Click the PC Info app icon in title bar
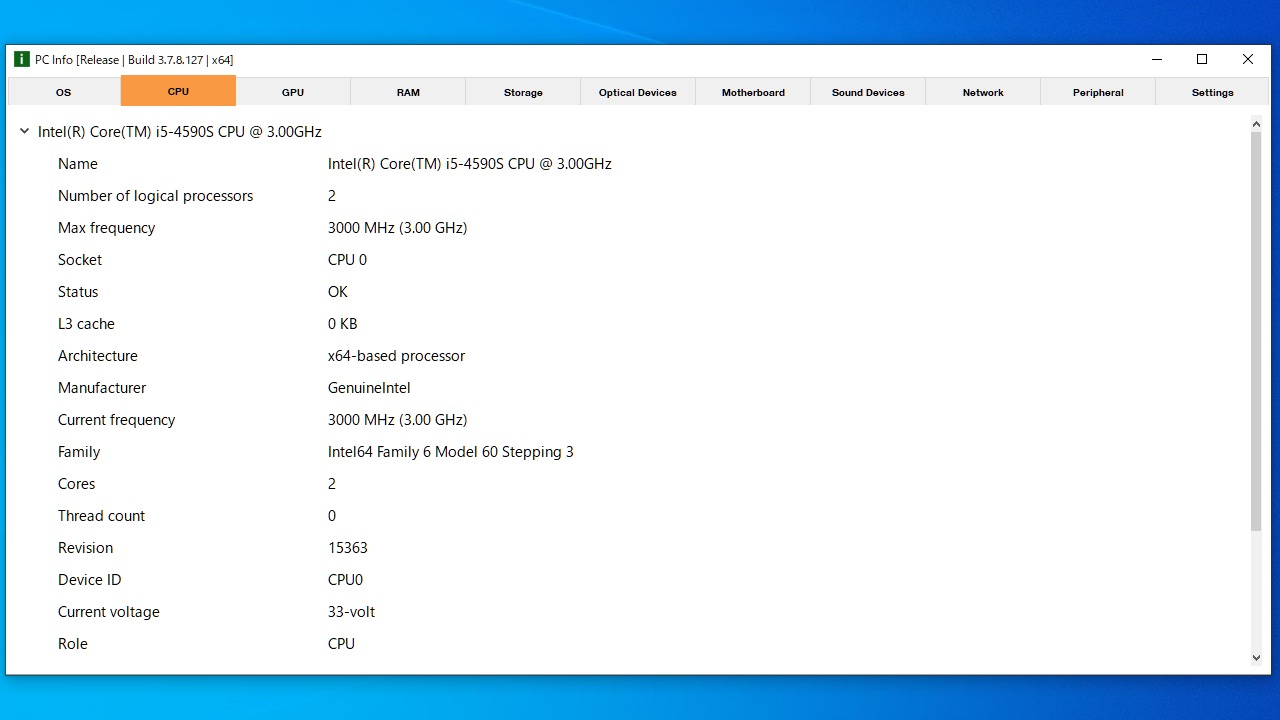1280x720 pixels. 22,59
